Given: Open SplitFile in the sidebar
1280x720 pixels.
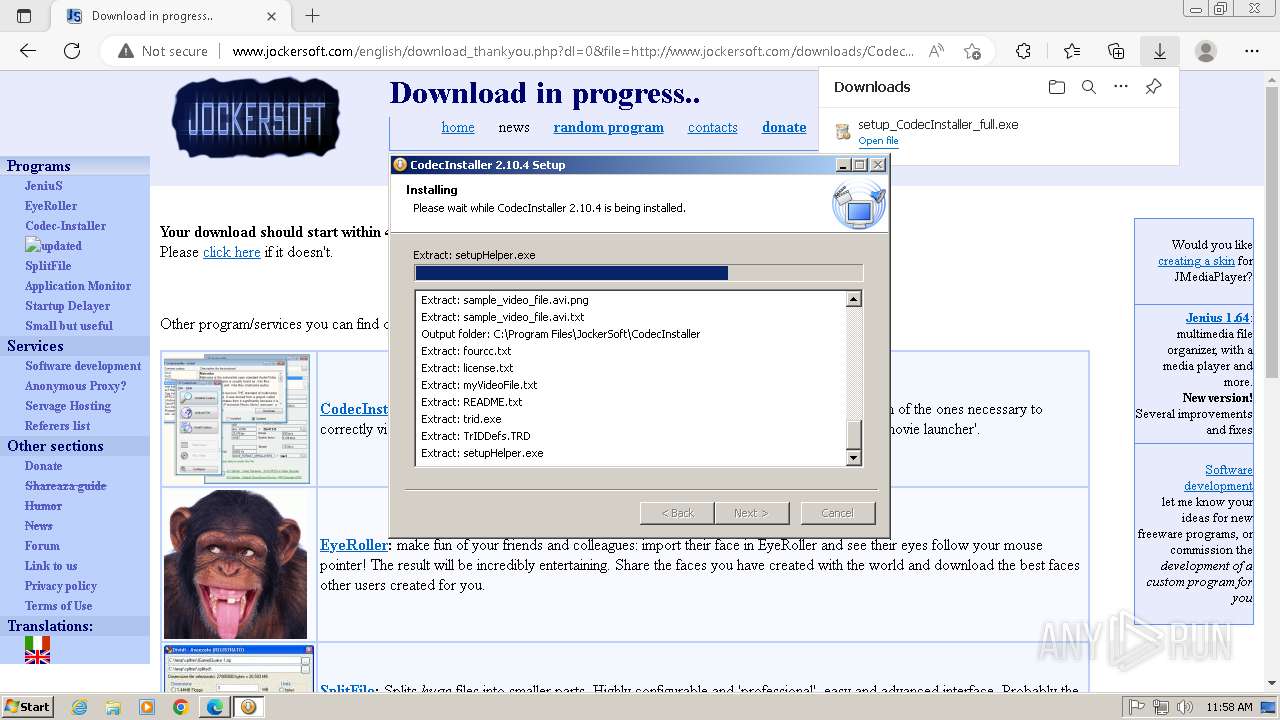Looking at the screenshot, I should (48, 266).
